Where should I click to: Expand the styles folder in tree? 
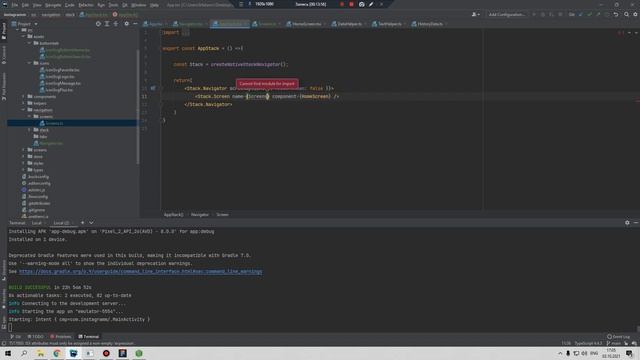click(24, 163)
